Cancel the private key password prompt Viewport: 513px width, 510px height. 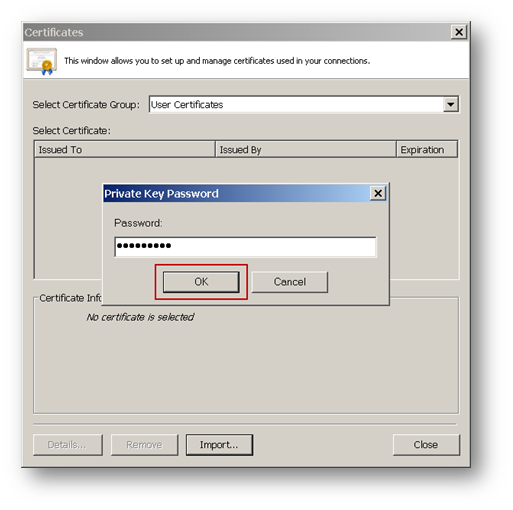[290, 282]
